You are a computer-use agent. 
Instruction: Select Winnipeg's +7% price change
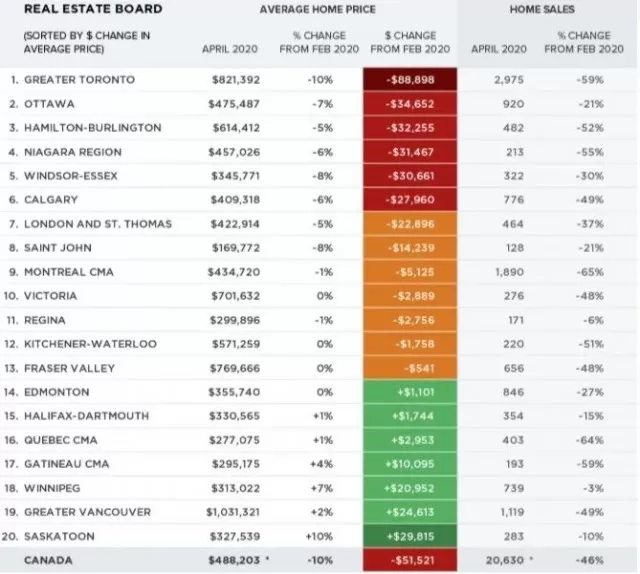[x=322, y=488]
